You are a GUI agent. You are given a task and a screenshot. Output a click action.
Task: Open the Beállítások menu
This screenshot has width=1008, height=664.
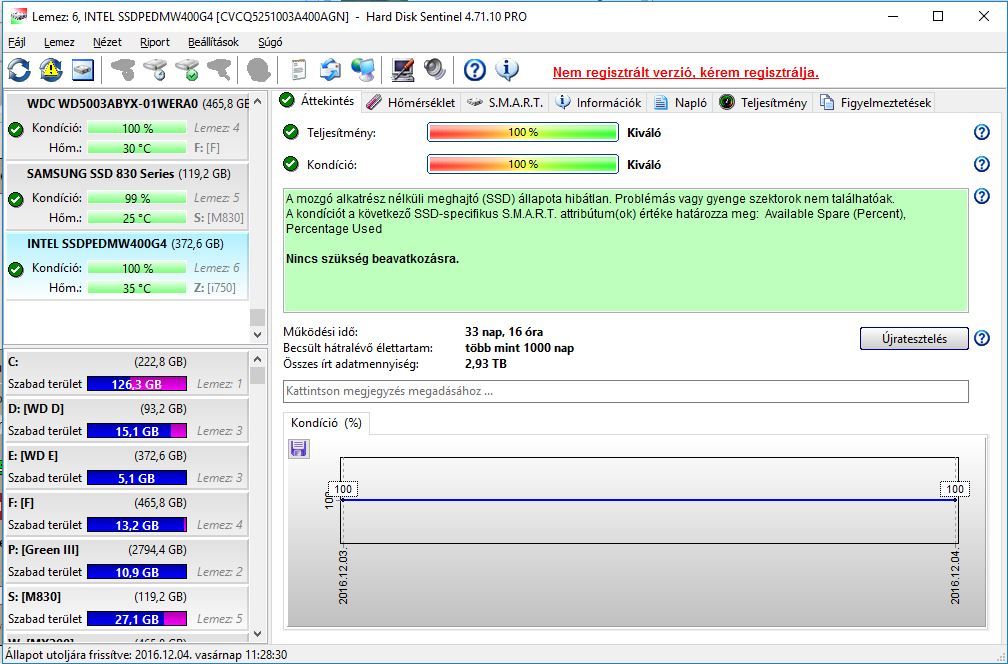click(213, 42)
